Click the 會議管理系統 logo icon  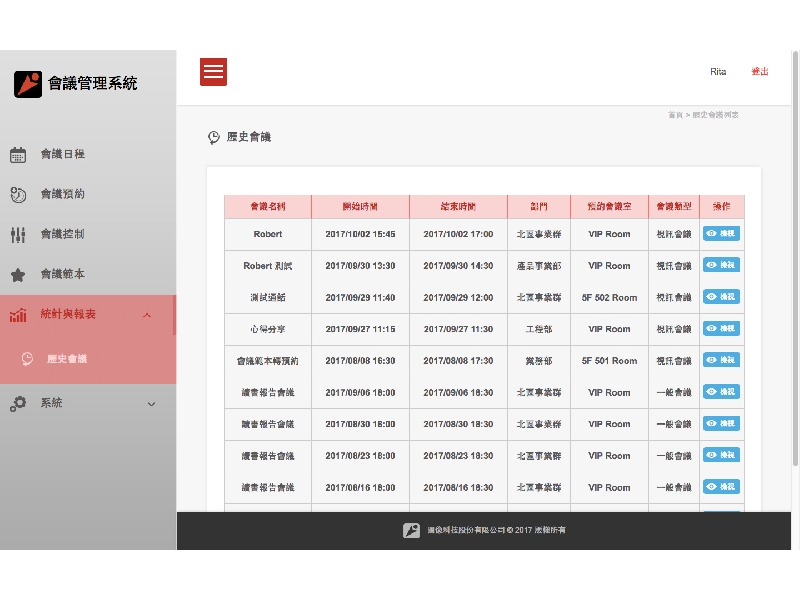(28, 84)
